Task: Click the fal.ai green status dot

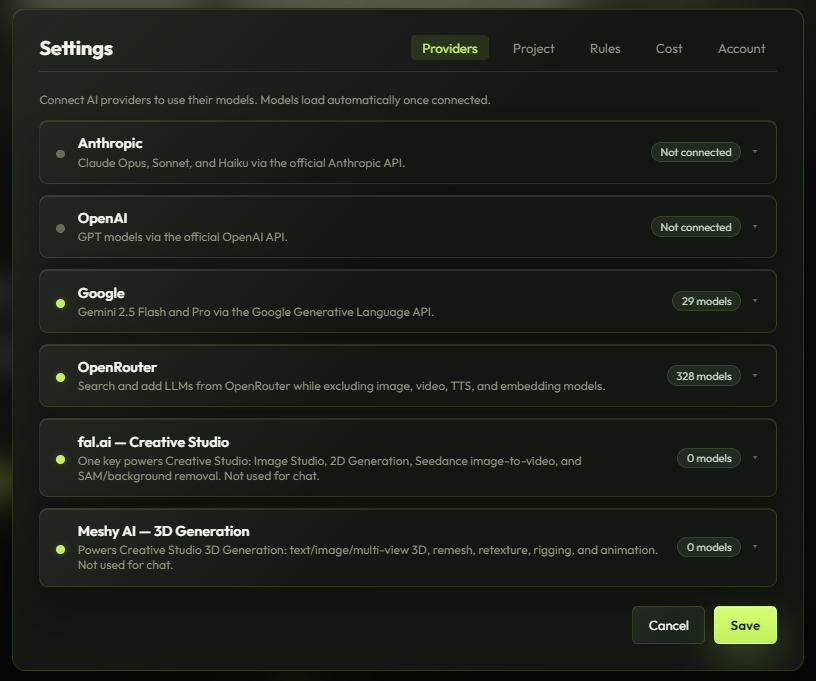Action: coord(60,459)
